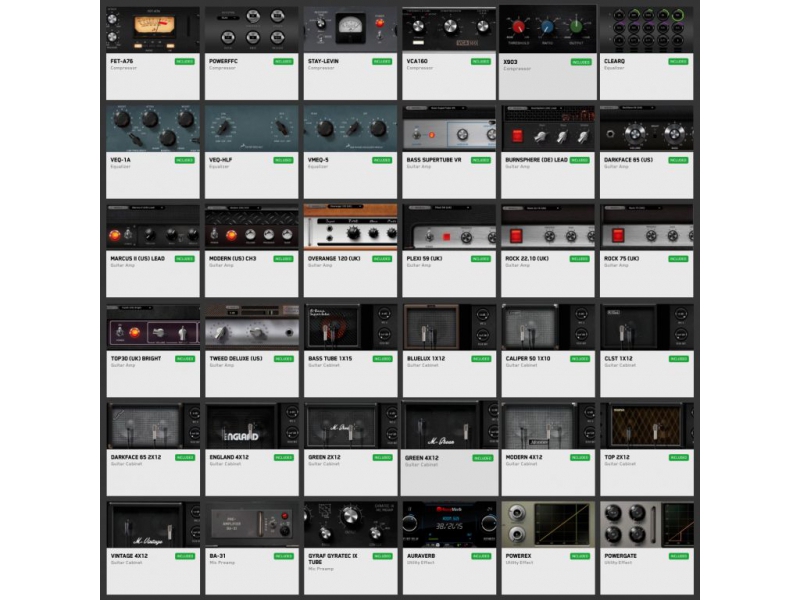Image resolution: width=800 pixels, height=600 pixels.
Task: Select the Powerex utility effect thumbnail
Action: [x=548, y=524]
